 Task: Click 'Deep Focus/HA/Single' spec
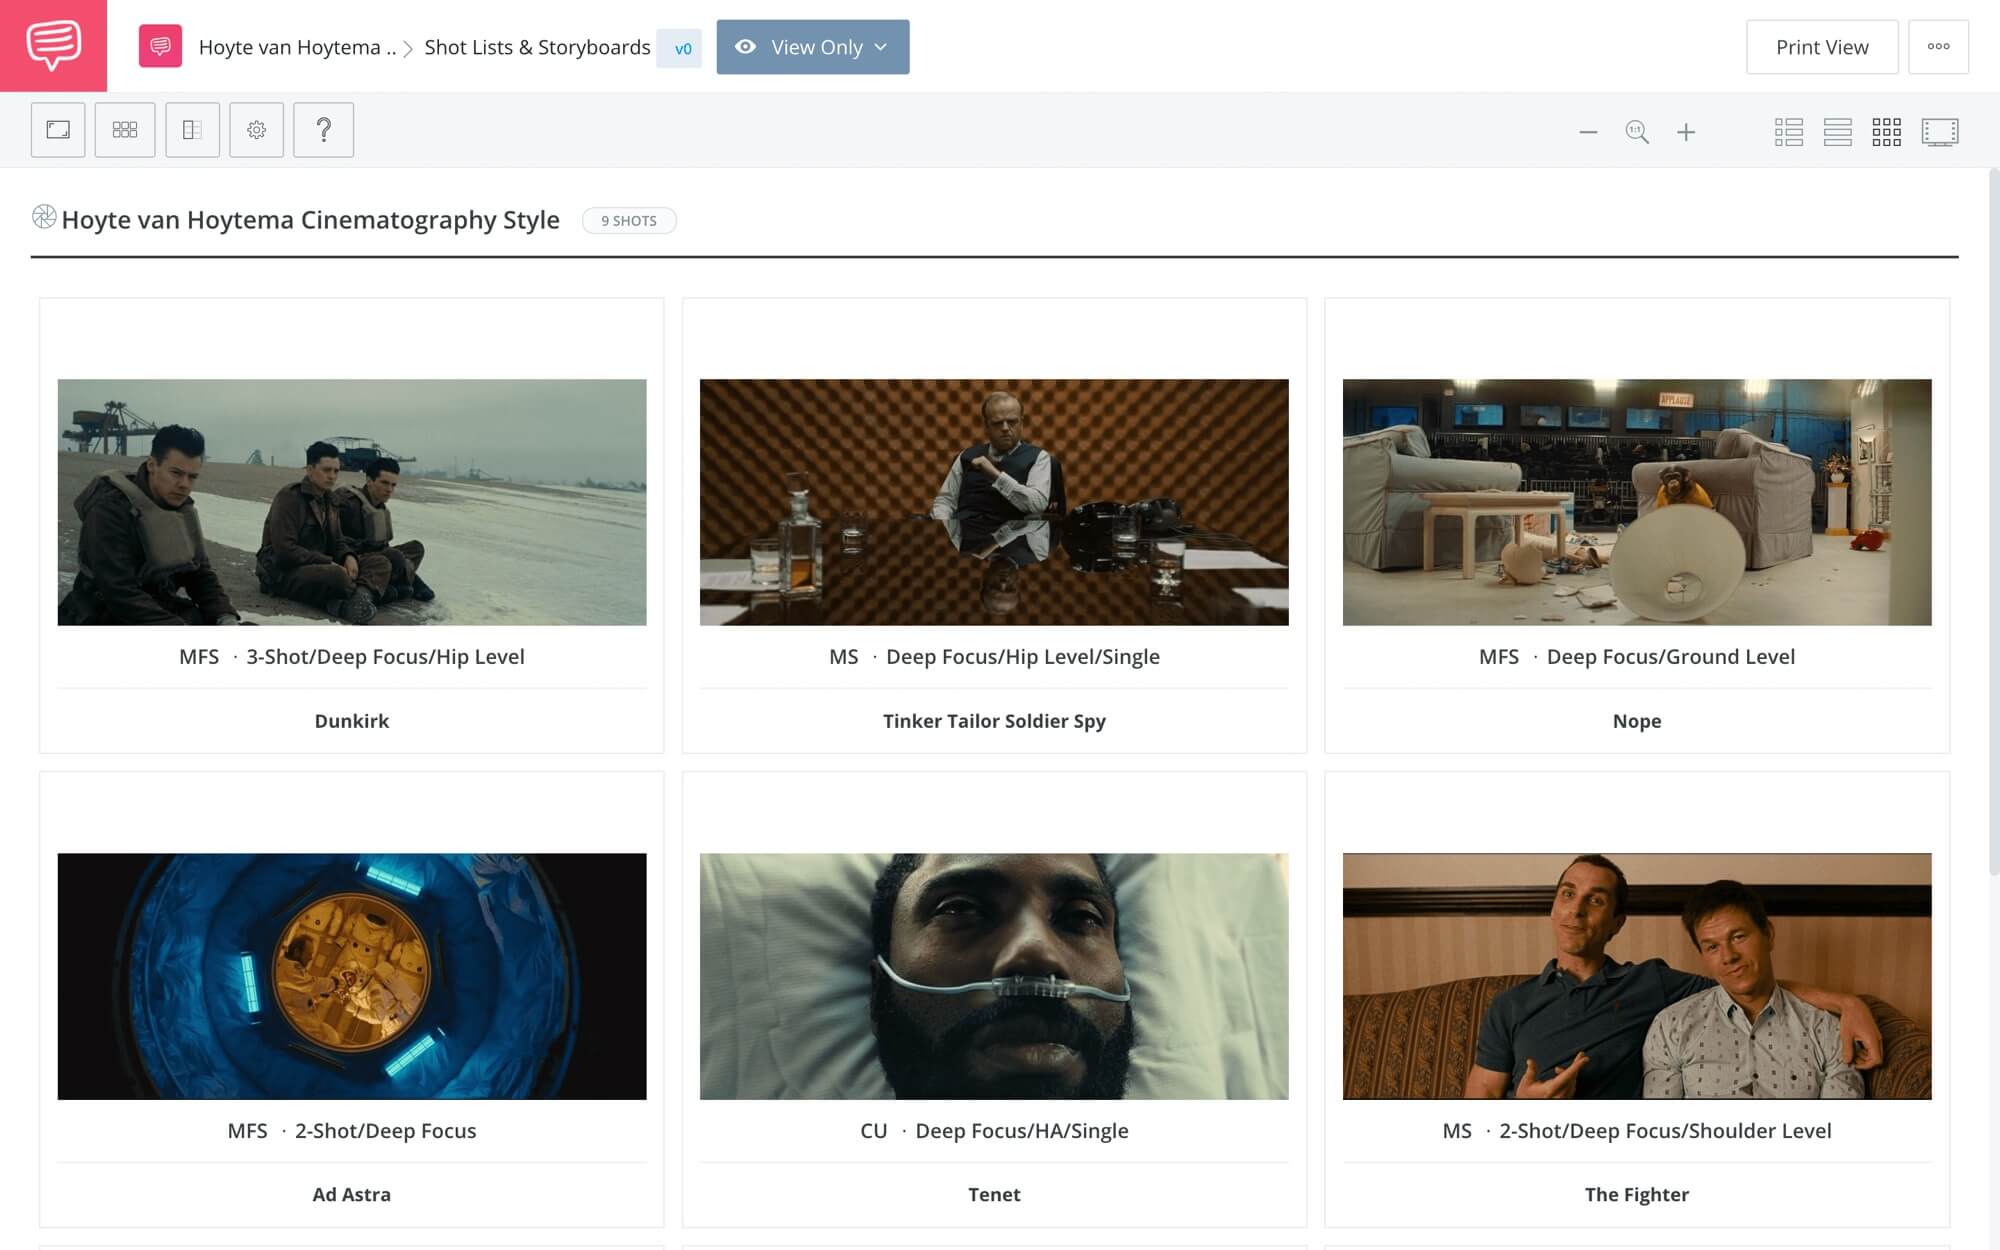pos(1022,1131)
